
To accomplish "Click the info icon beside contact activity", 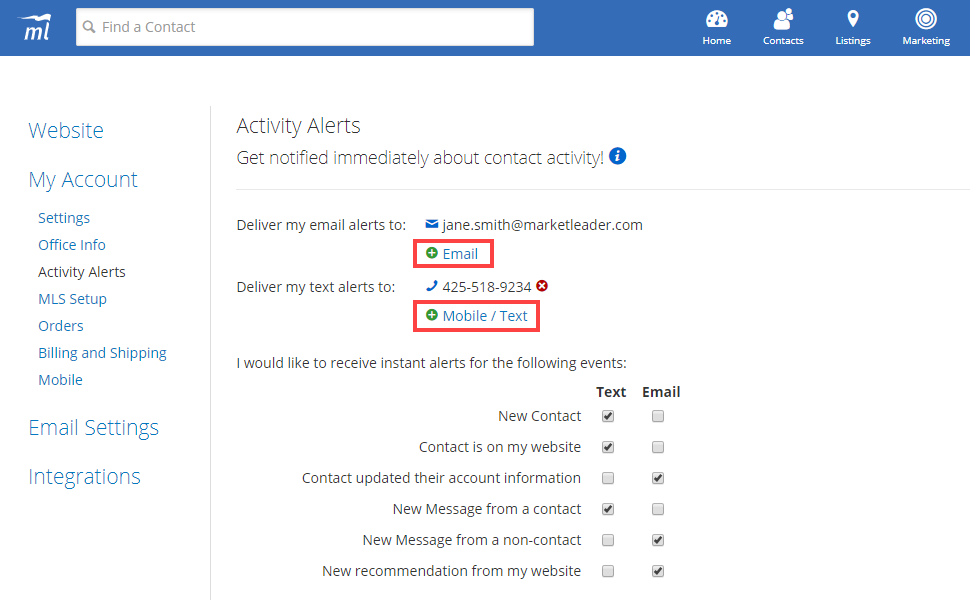I will point(618,156).
